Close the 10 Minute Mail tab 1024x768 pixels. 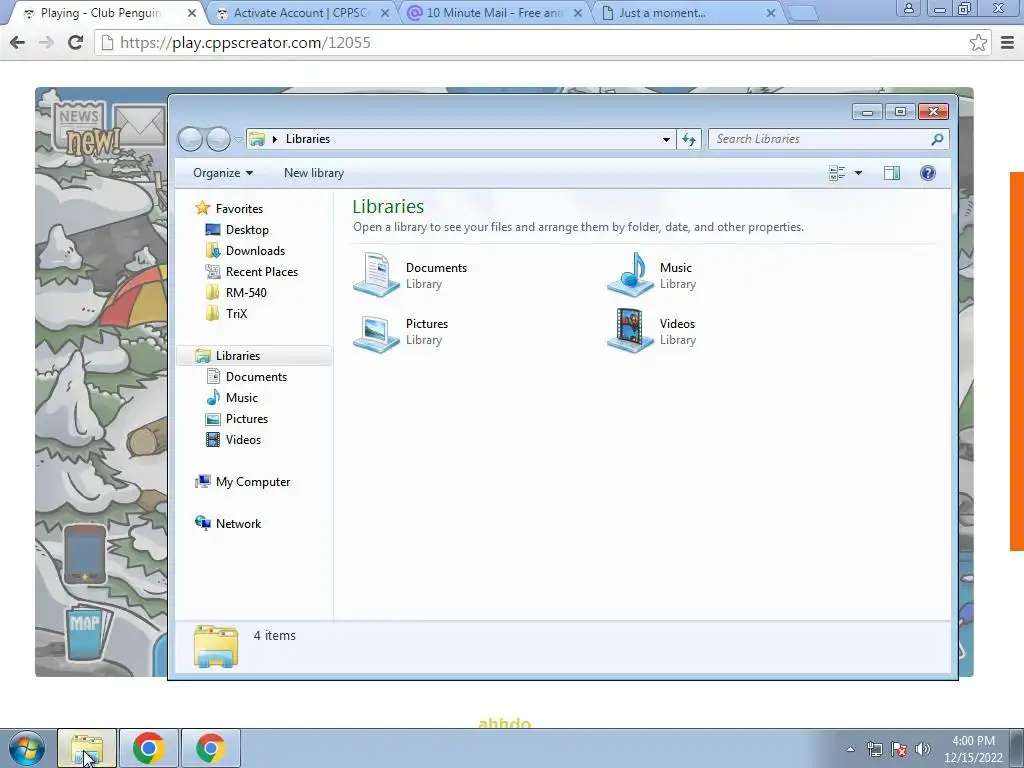(x=577, y=13)
